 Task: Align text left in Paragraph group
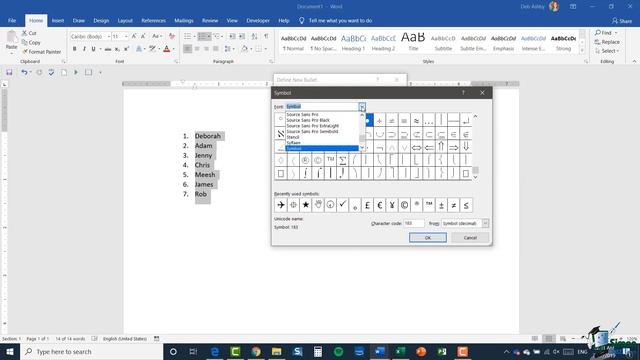[x=187, y=49]
